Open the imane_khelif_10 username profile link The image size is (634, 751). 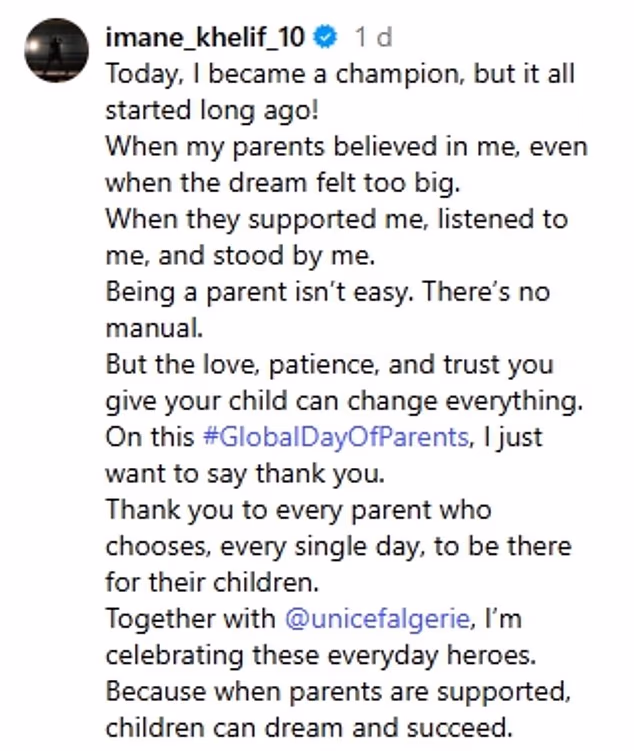click(205, 37)
